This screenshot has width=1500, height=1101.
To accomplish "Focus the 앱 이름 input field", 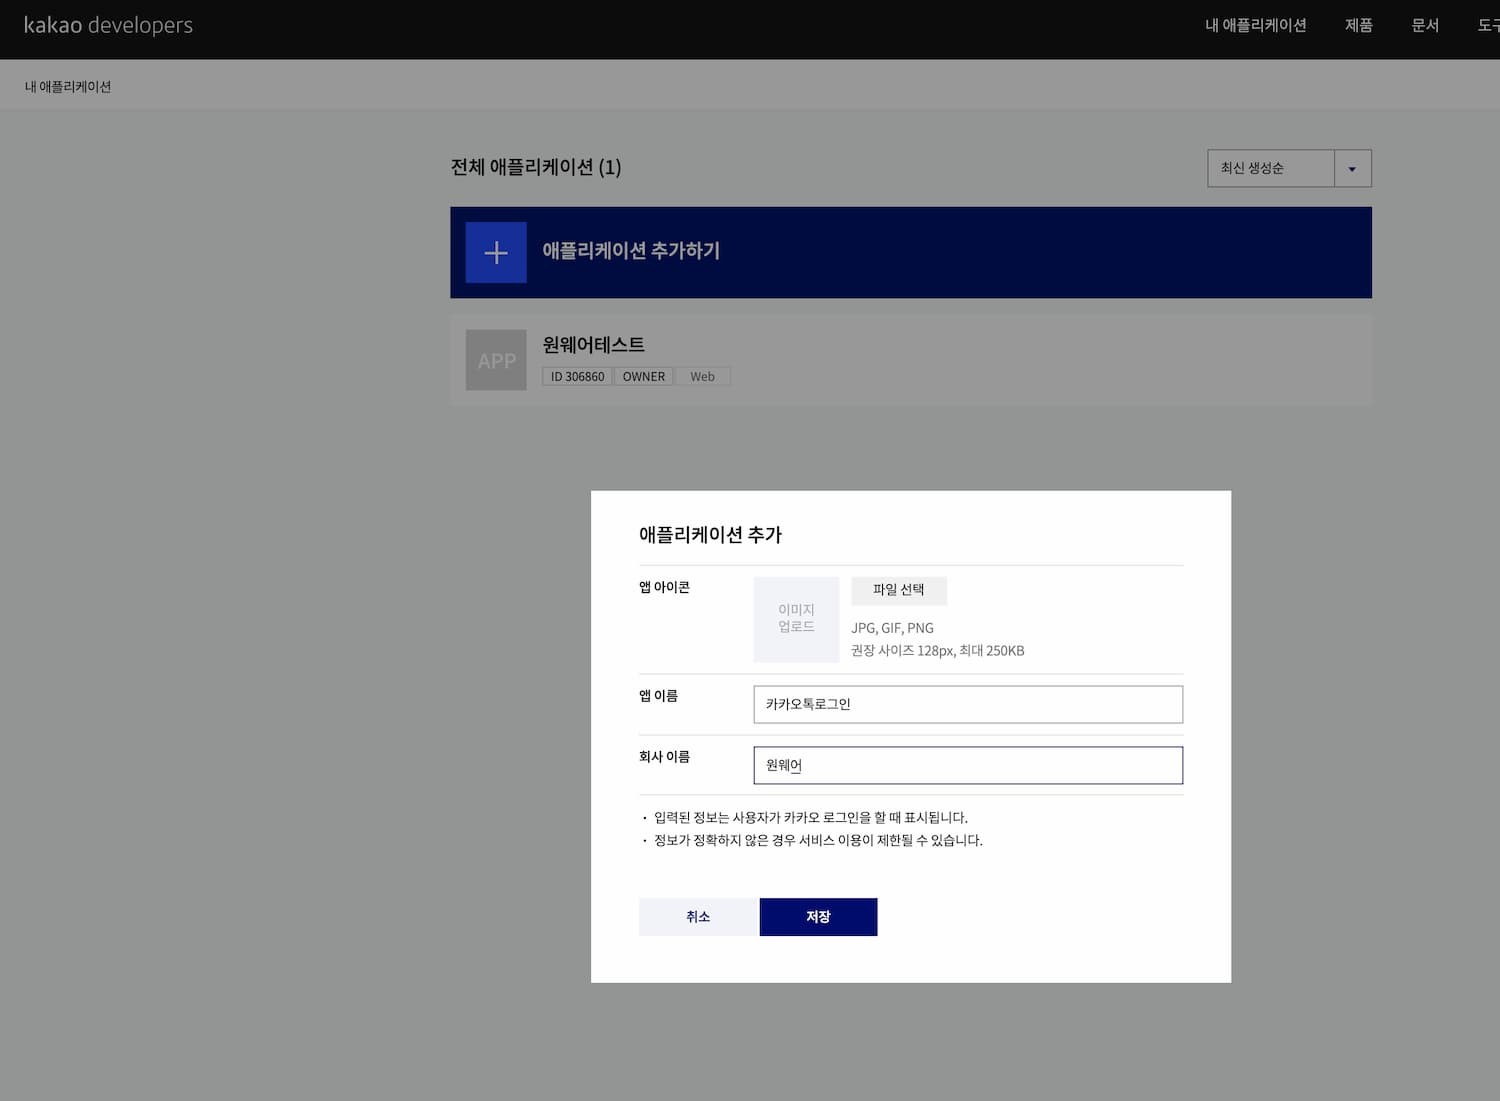I will [x=968, y=704].
